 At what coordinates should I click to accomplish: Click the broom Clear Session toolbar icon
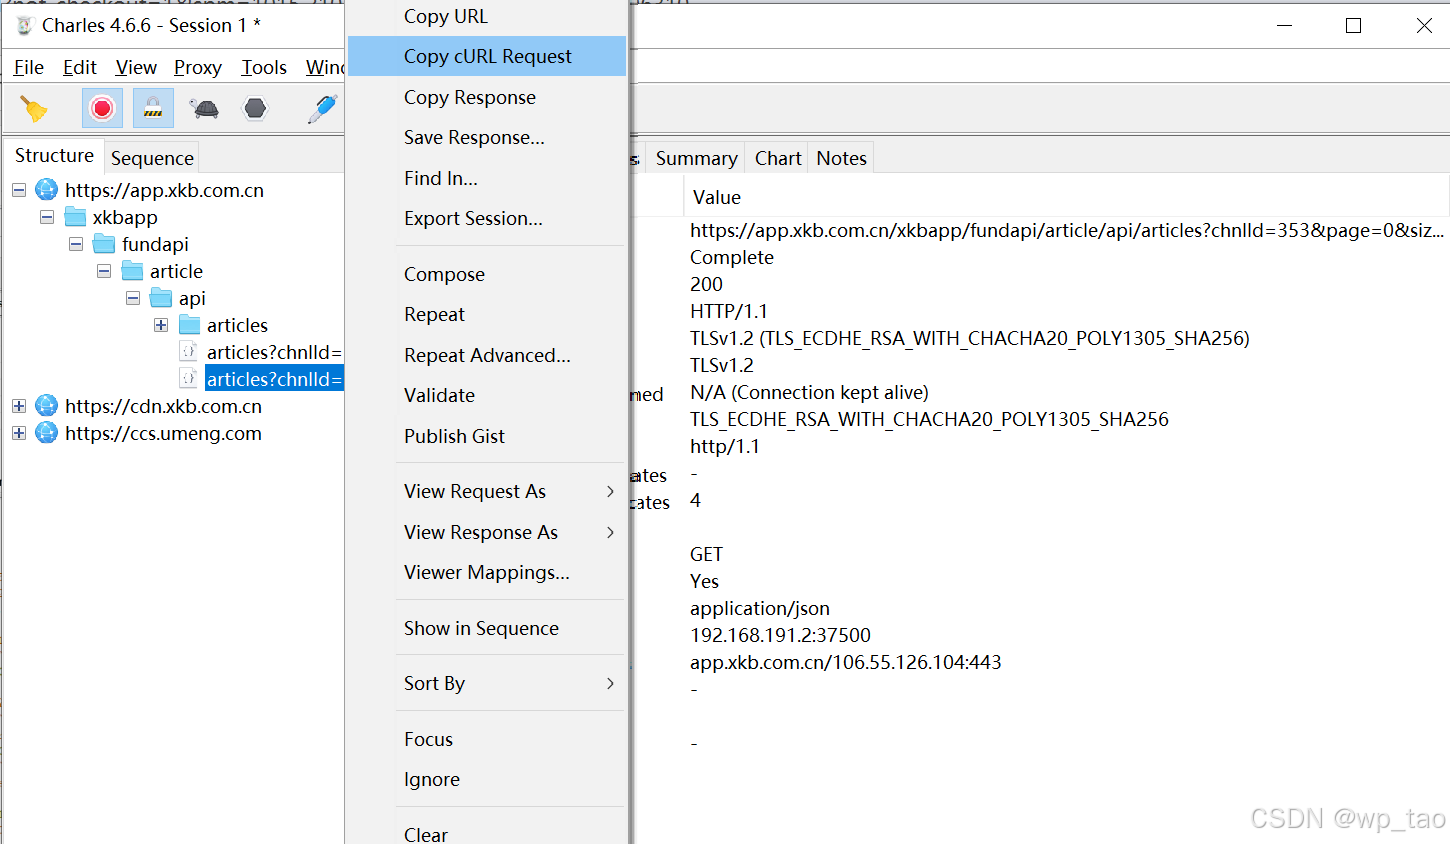pyautogui.click(x=34, y=108)
